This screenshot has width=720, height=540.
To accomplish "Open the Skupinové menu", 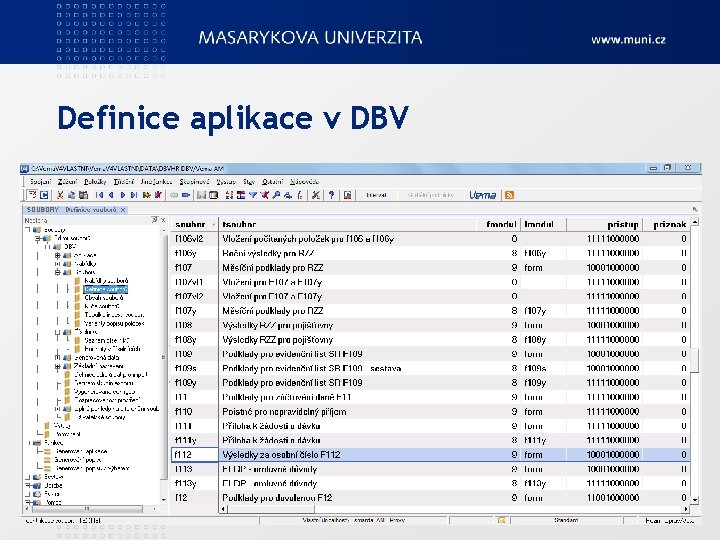I will point(194,182).
